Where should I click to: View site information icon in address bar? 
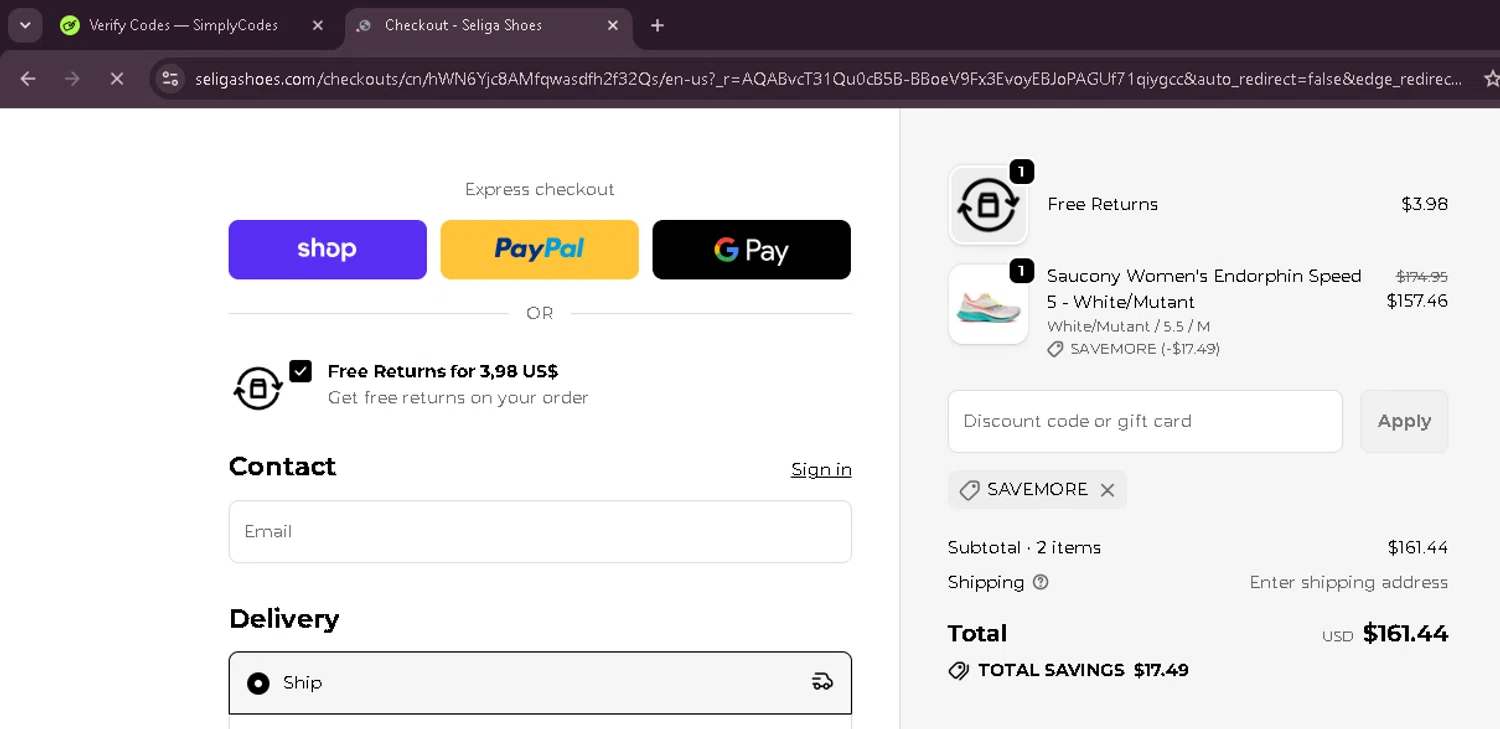[170, 78]
